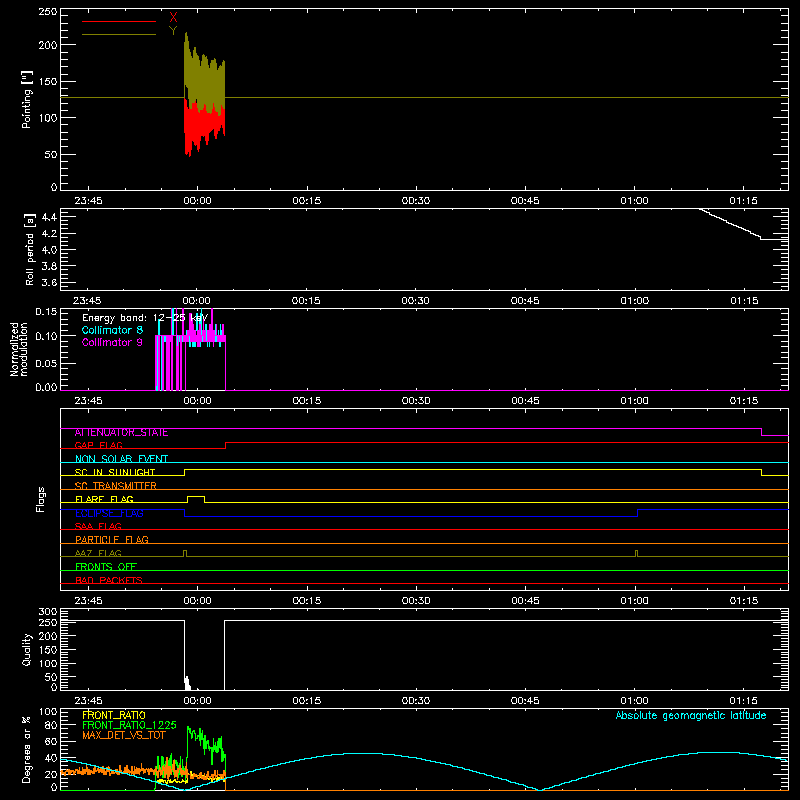Click the 4.0 tick on Roll period axis
This screenshot has height=800, width=800.
point(49,250)
